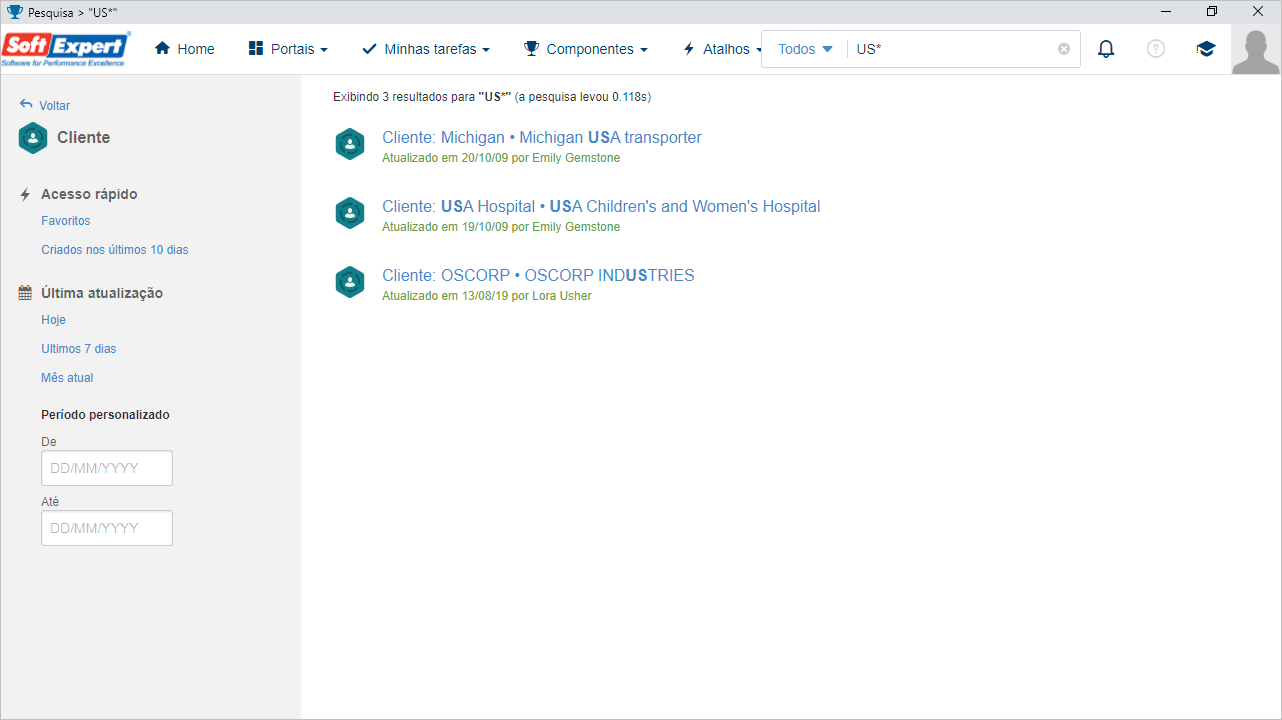
Task: Filter last update by Hoje
Action: point(53,320)
